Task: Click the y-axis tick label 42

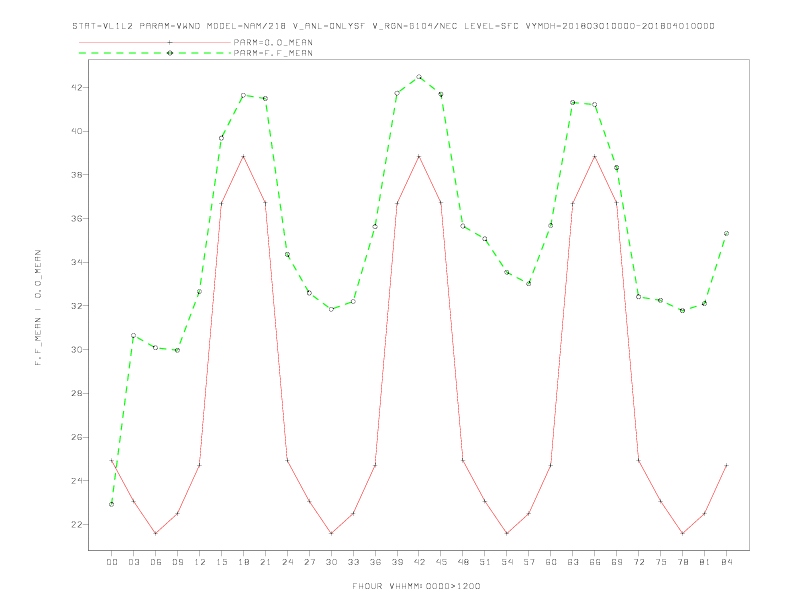Action: click(x=76, y=87)
